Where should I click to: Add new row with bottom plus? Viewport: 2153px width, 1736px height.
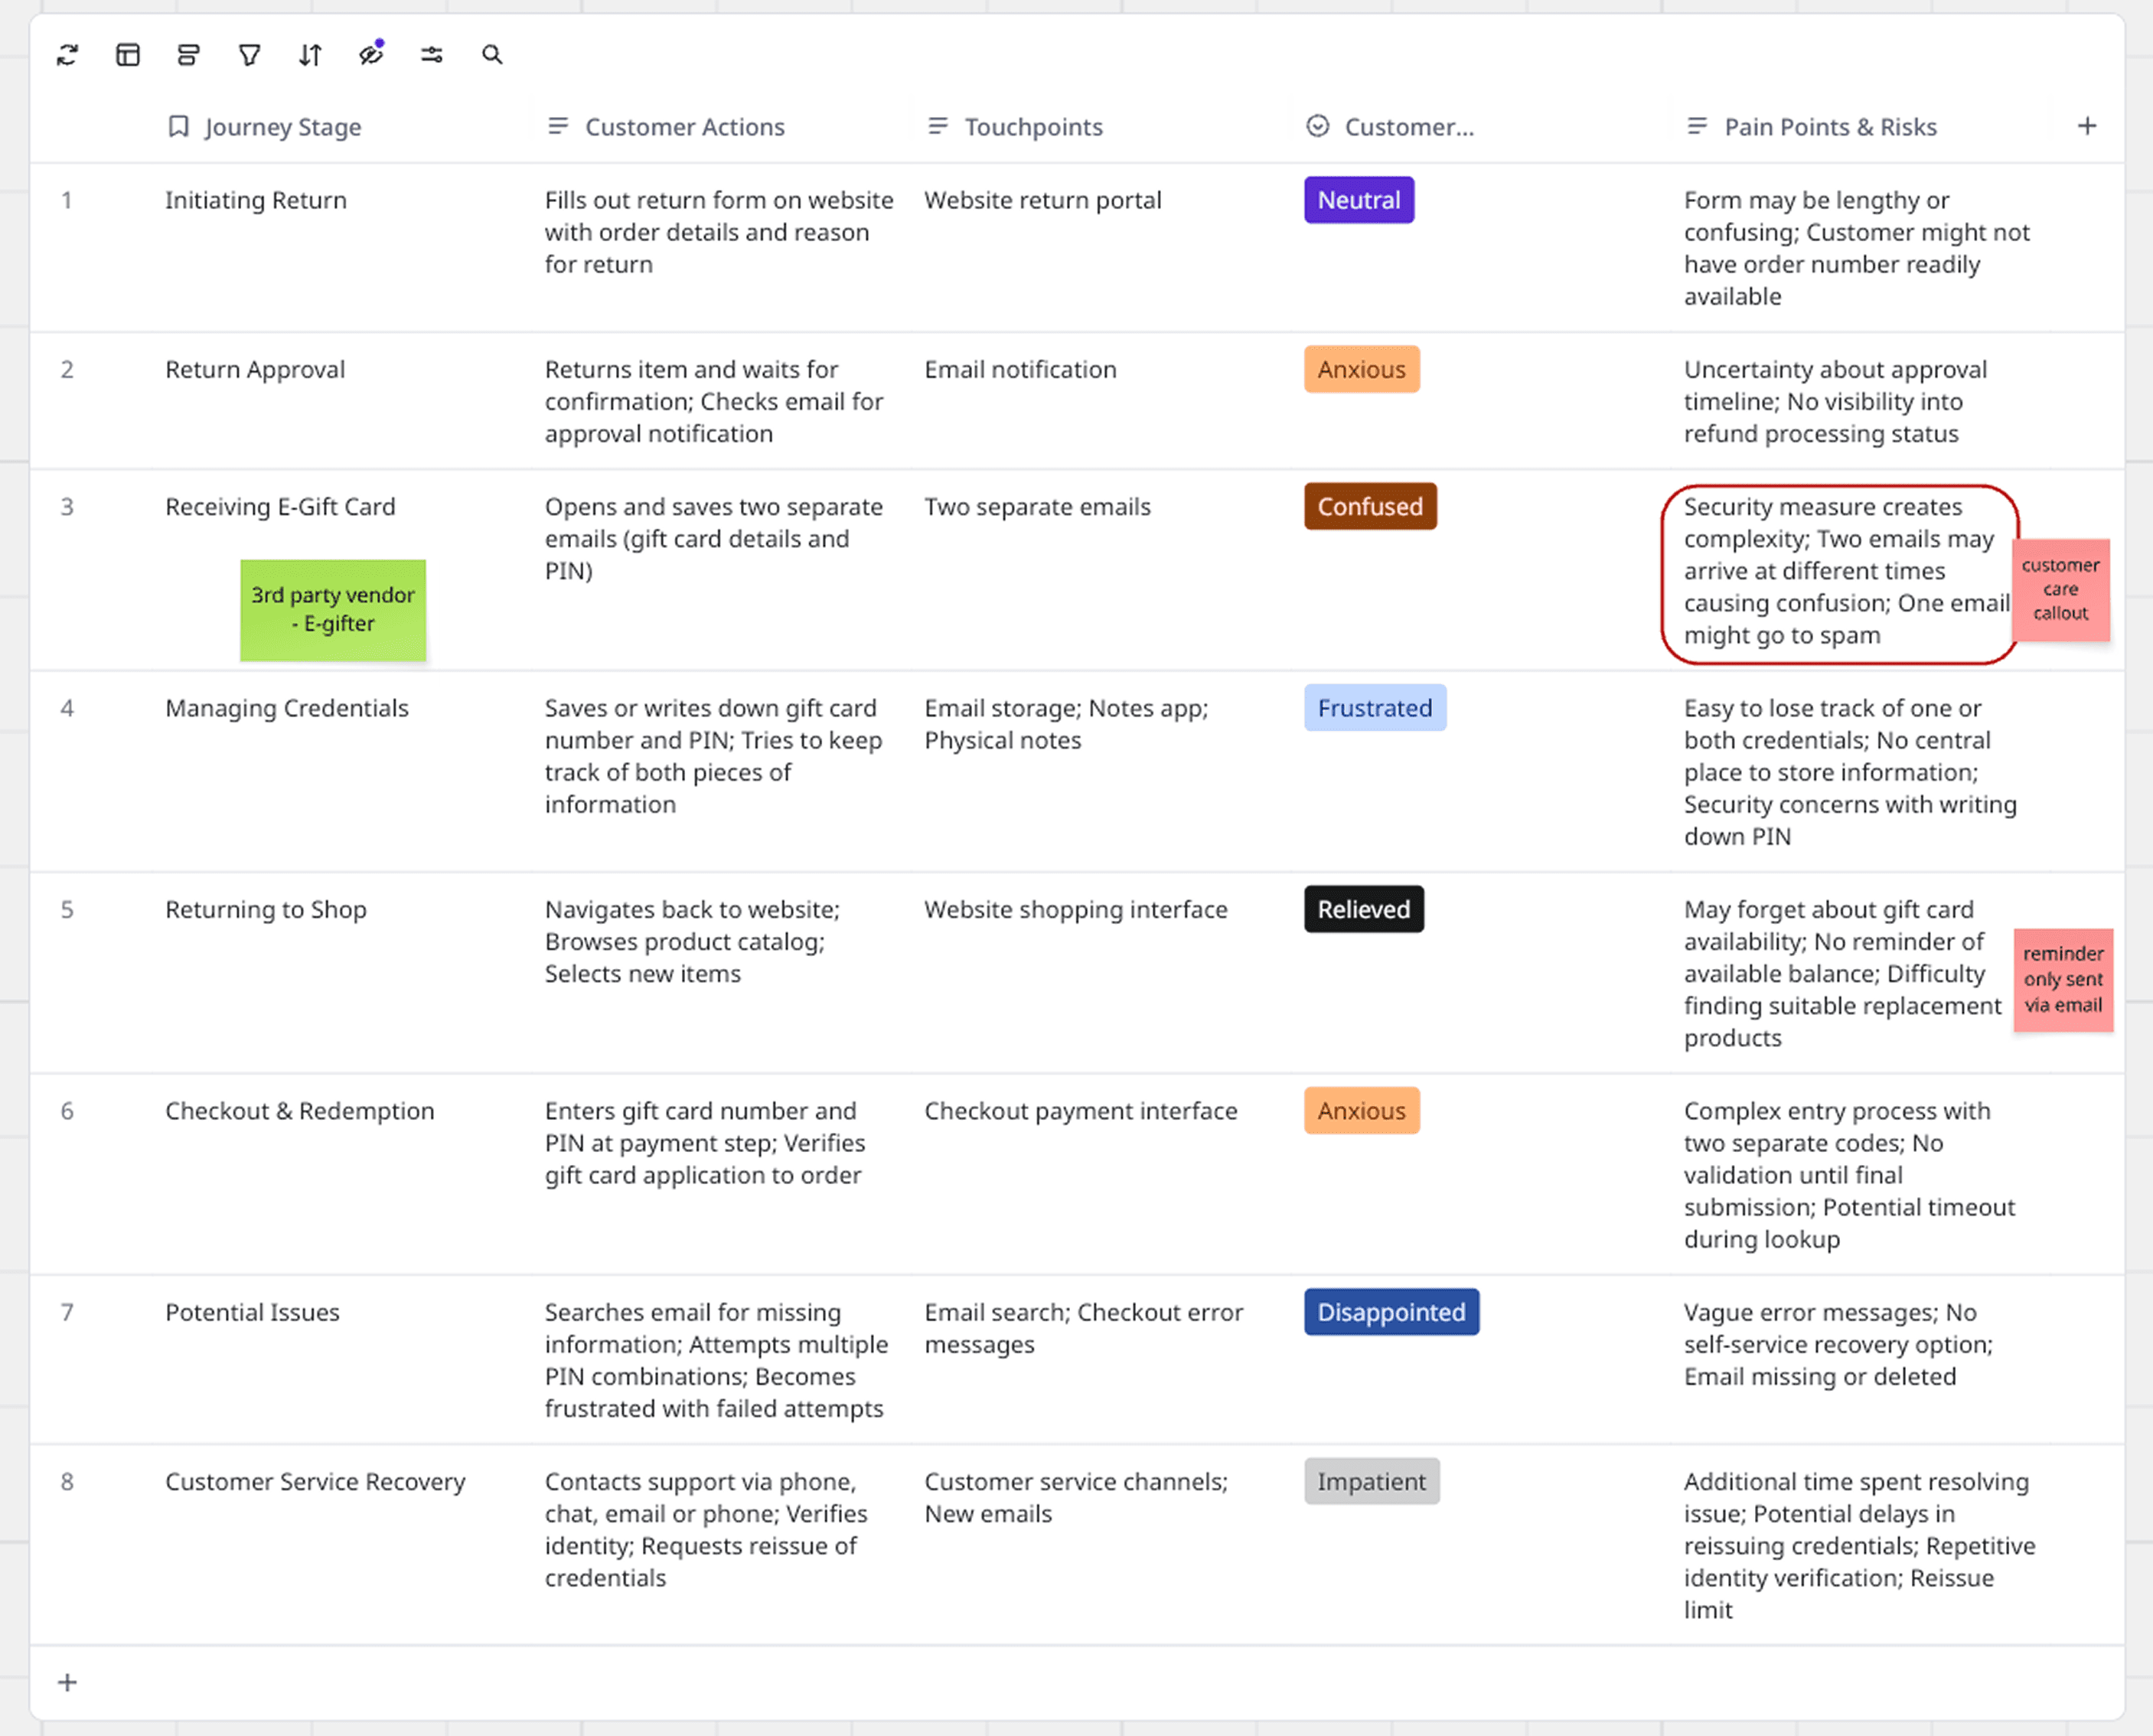tap(67, 1682)
